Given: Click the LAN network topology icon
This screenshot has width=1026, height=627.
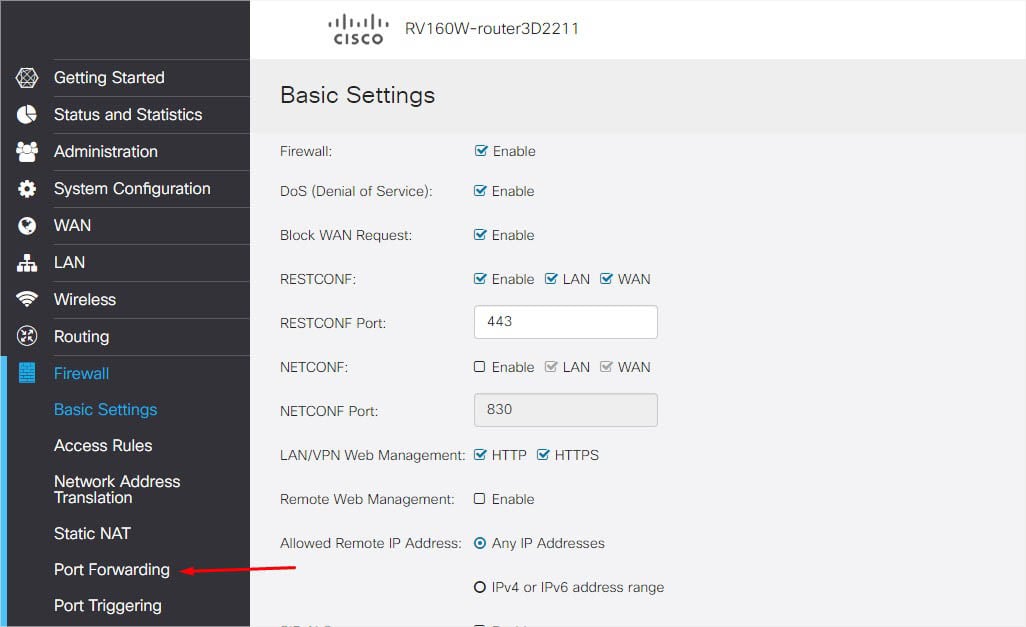Looking at the screenshot, I should click(26, 262).
